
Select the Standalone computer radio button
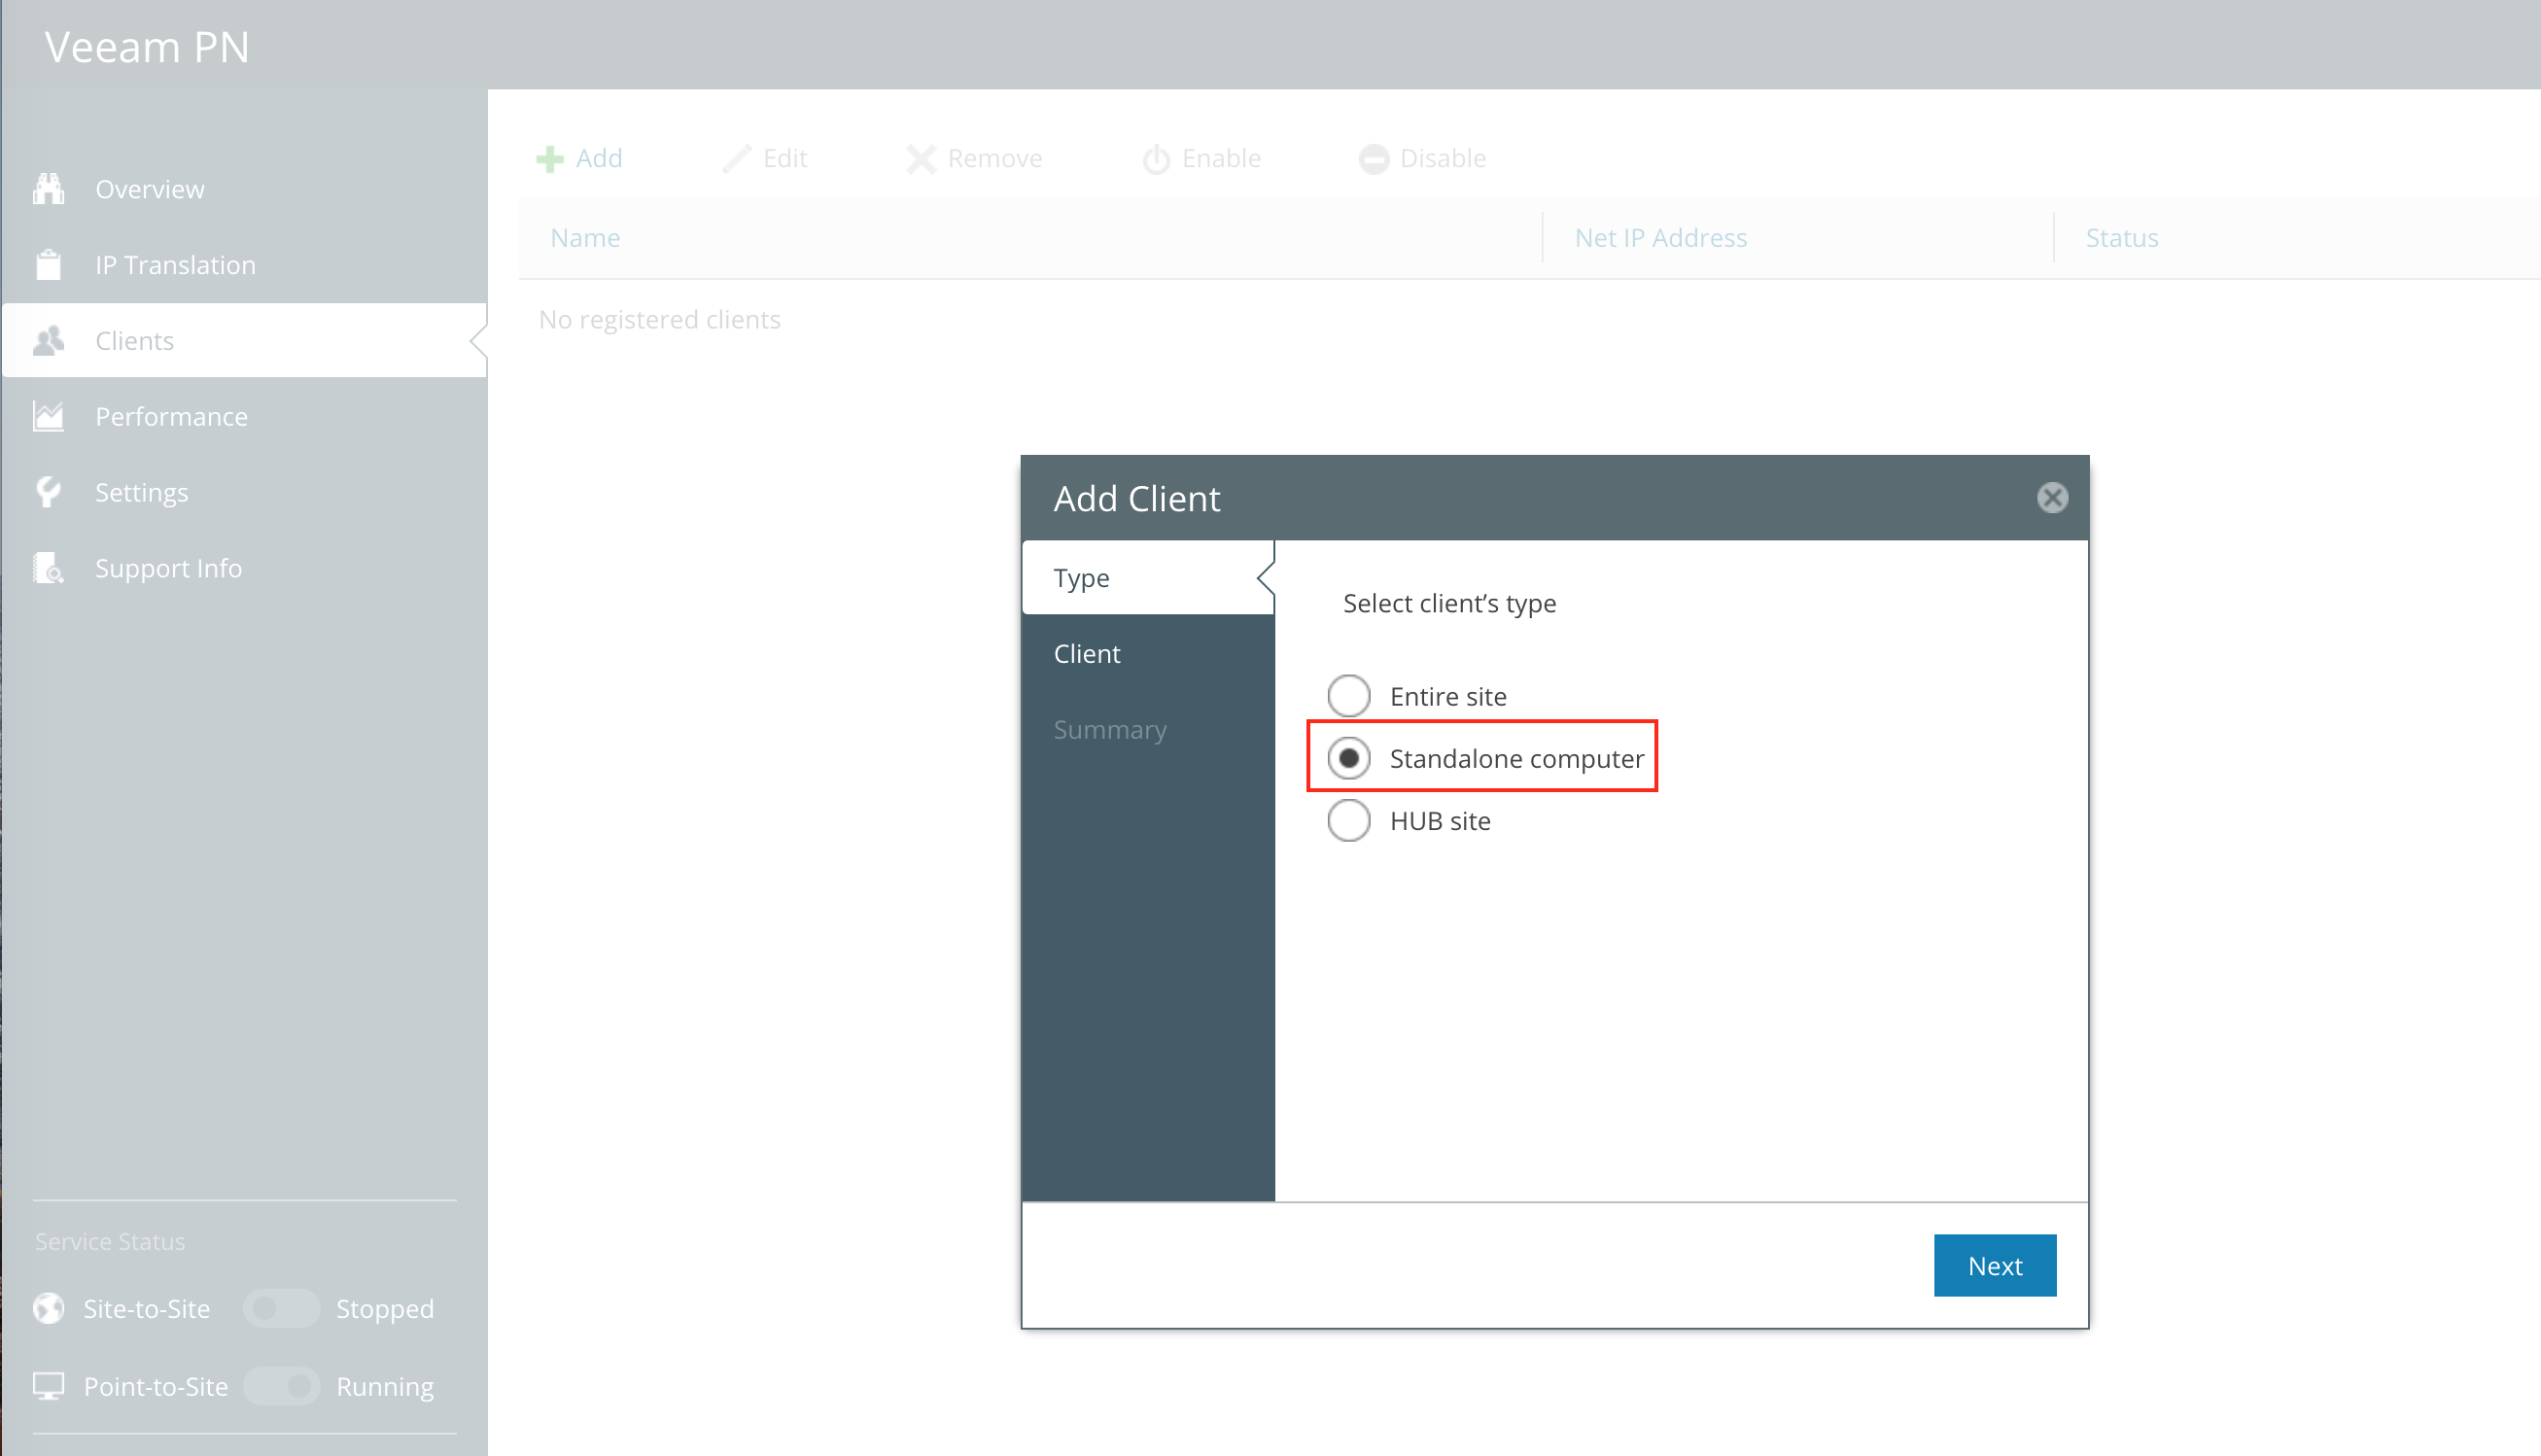click(x=1349, y=758)
